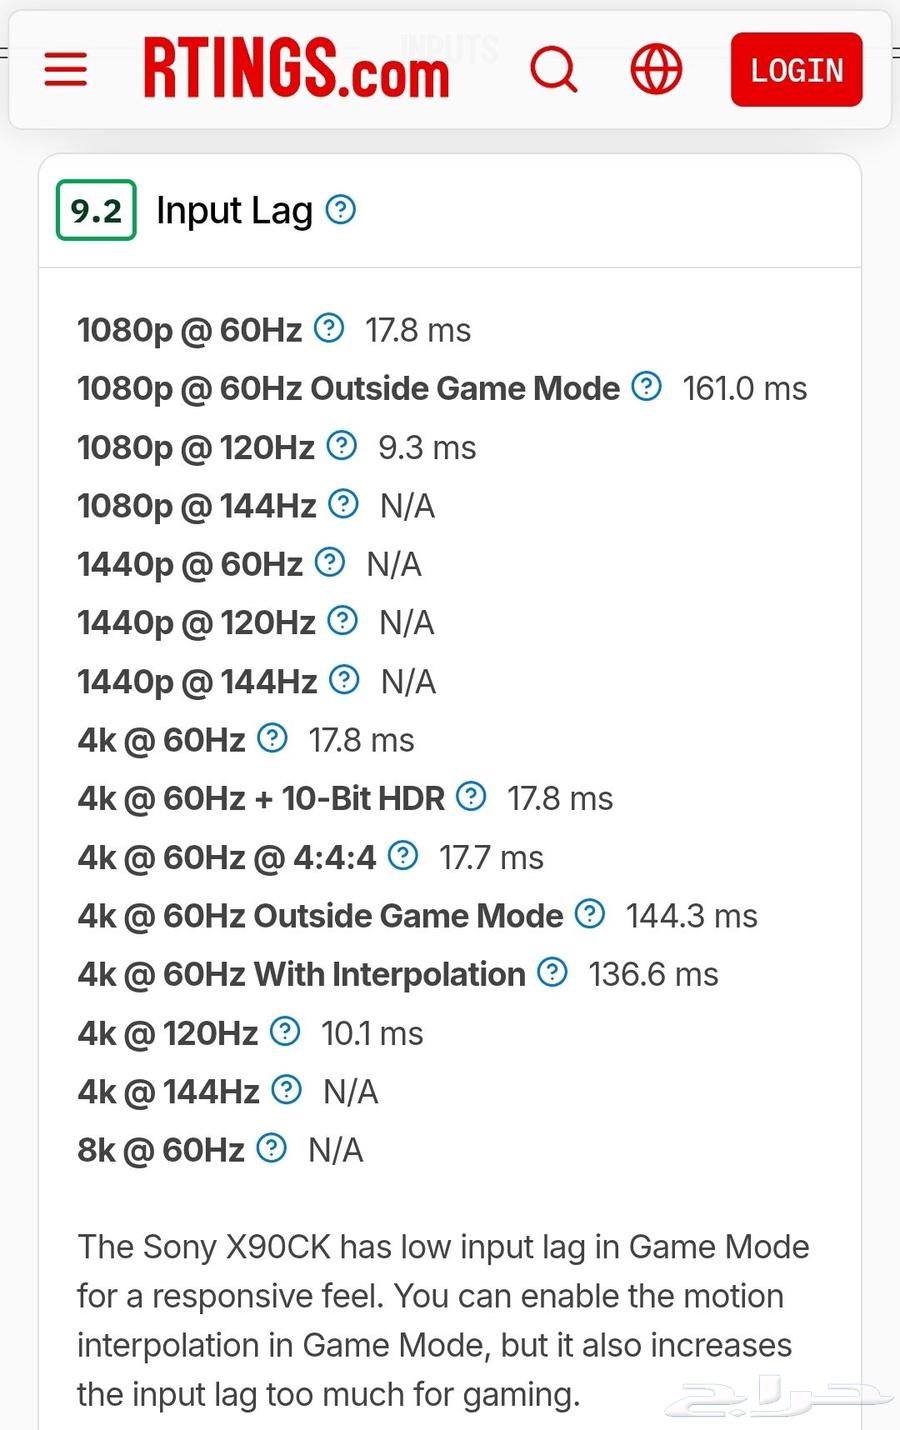Open help icon beside 1080p @ 144Hz

click(343, 504)
